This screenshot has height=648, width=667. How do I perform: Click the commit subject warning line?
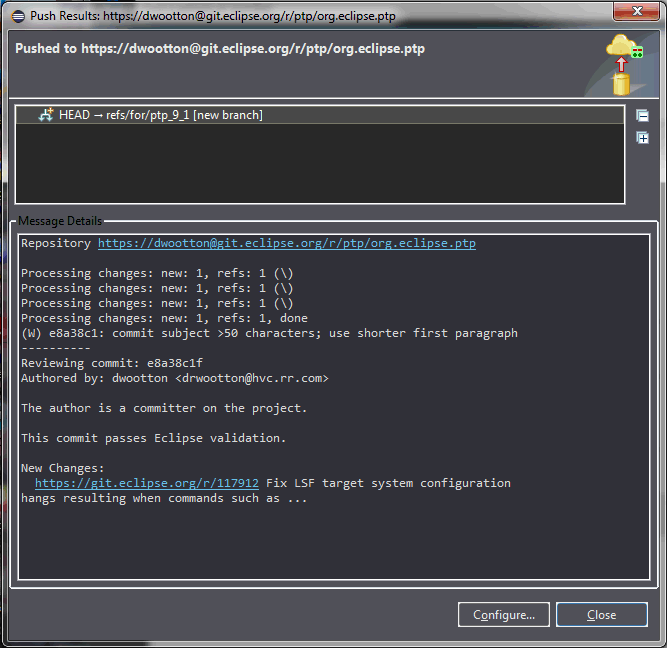[x=269, y=333]
